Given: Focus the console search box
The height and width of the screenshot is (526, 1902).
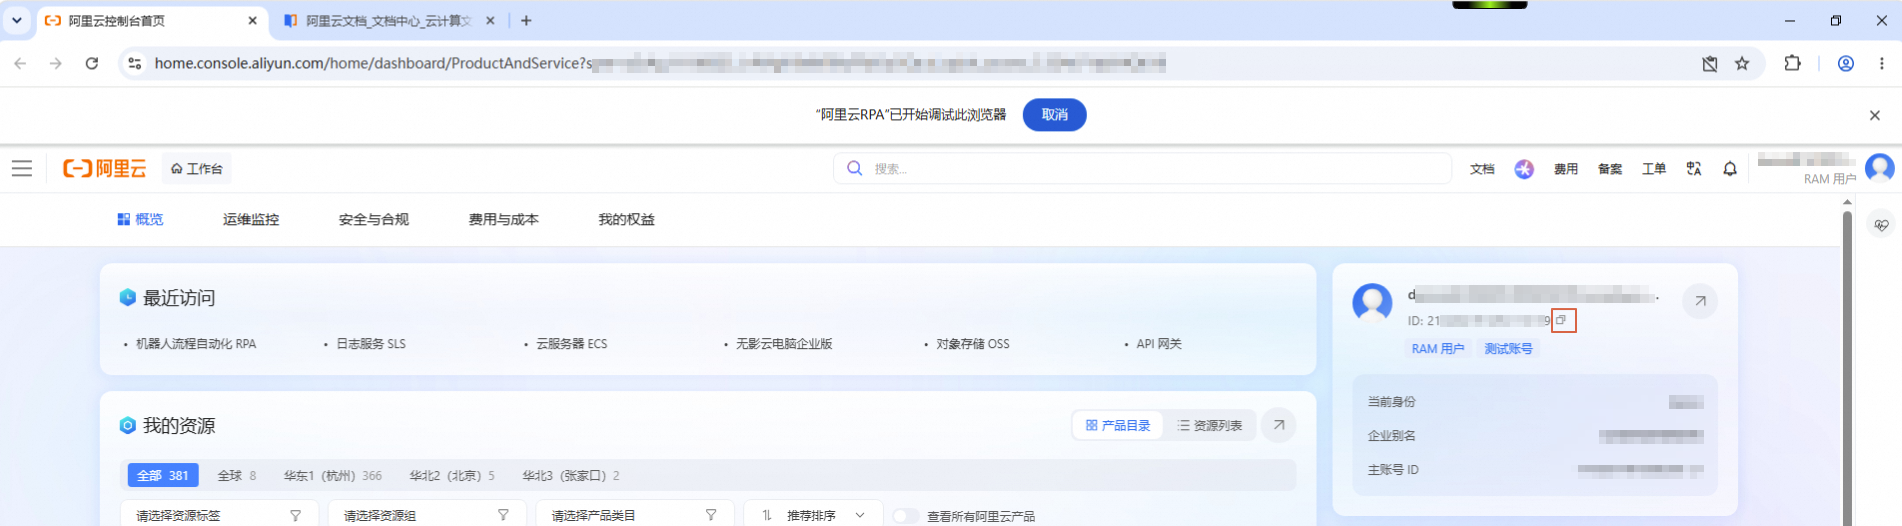Looking at the screenshot, I should 1142,169.
